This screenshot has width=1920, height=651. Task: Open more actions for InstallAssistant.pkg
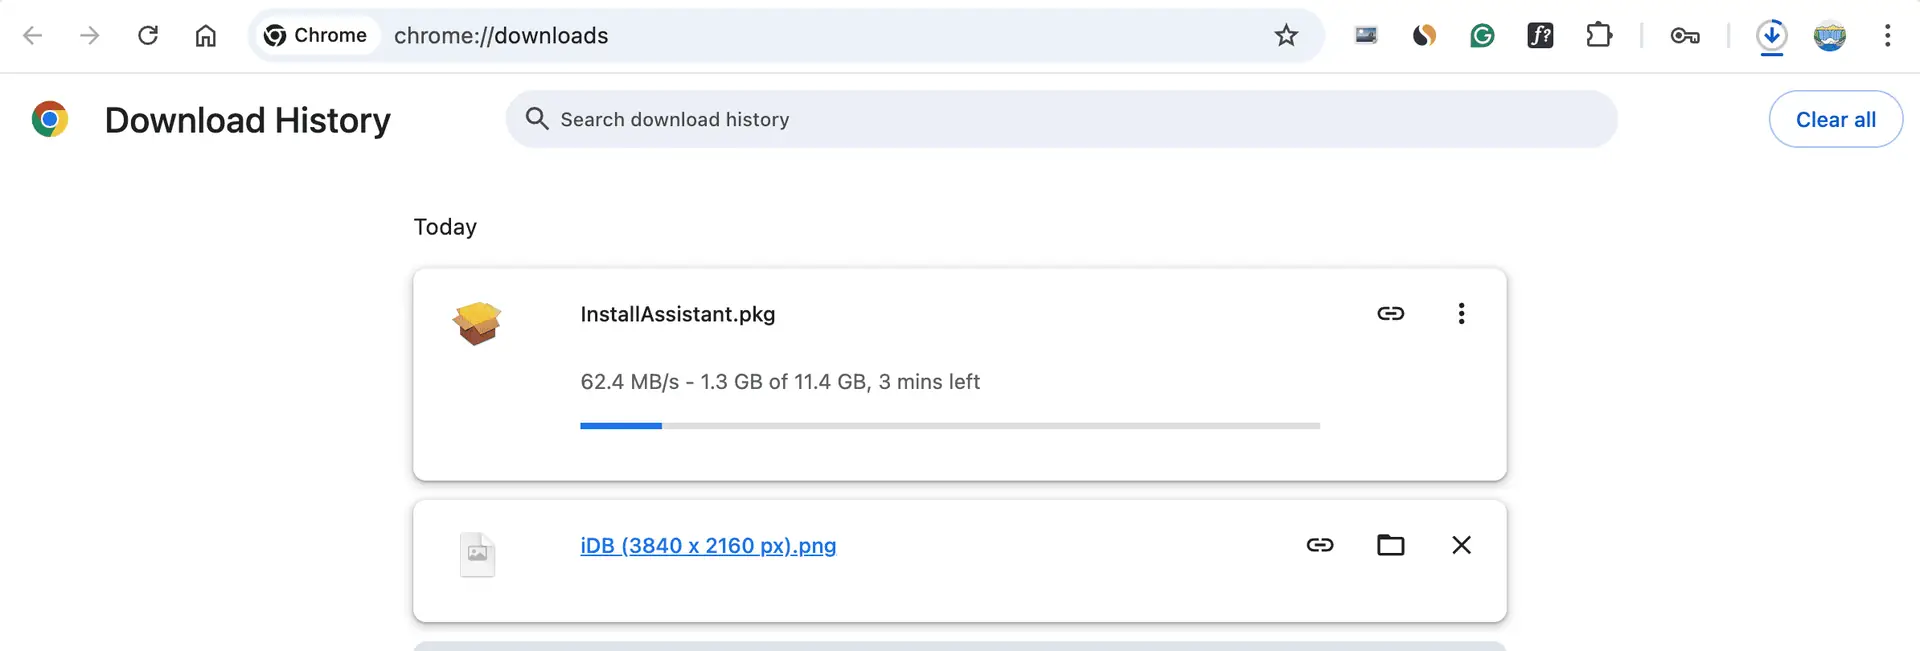1461,314
